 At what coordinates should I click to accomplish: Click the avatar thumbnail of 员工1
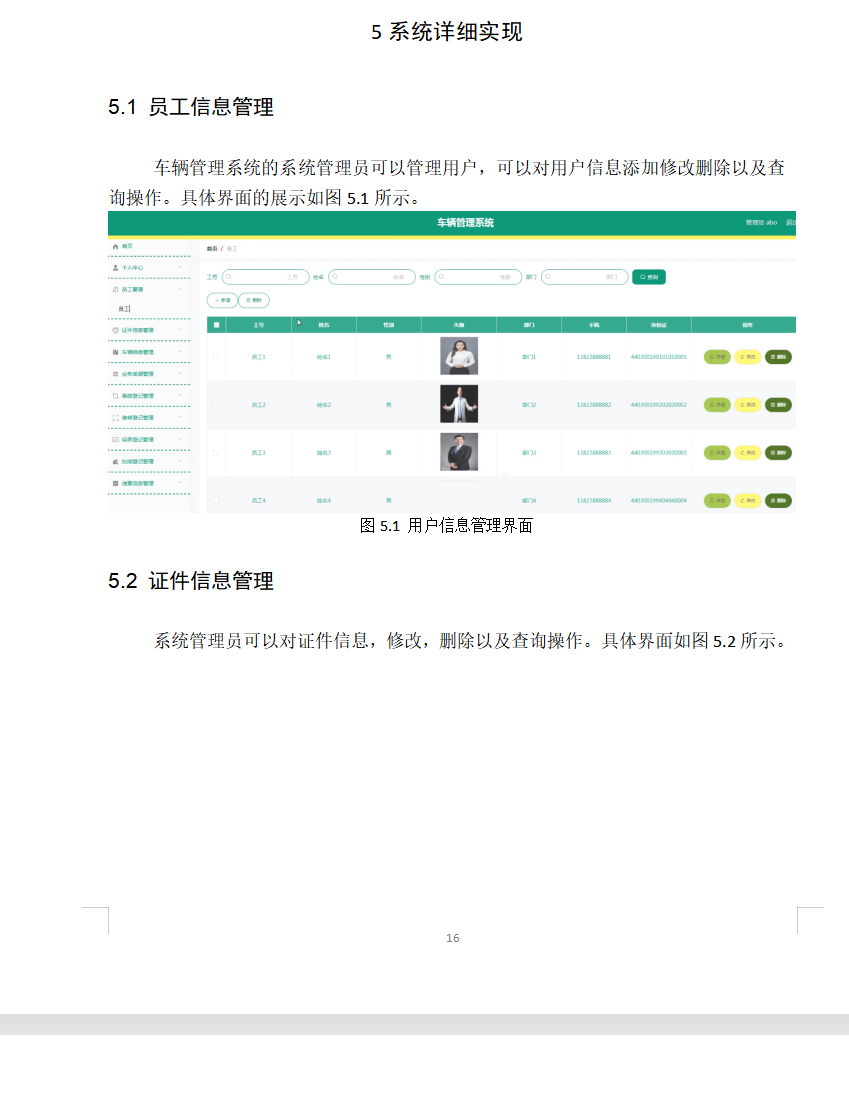click(x=459, y=356)
